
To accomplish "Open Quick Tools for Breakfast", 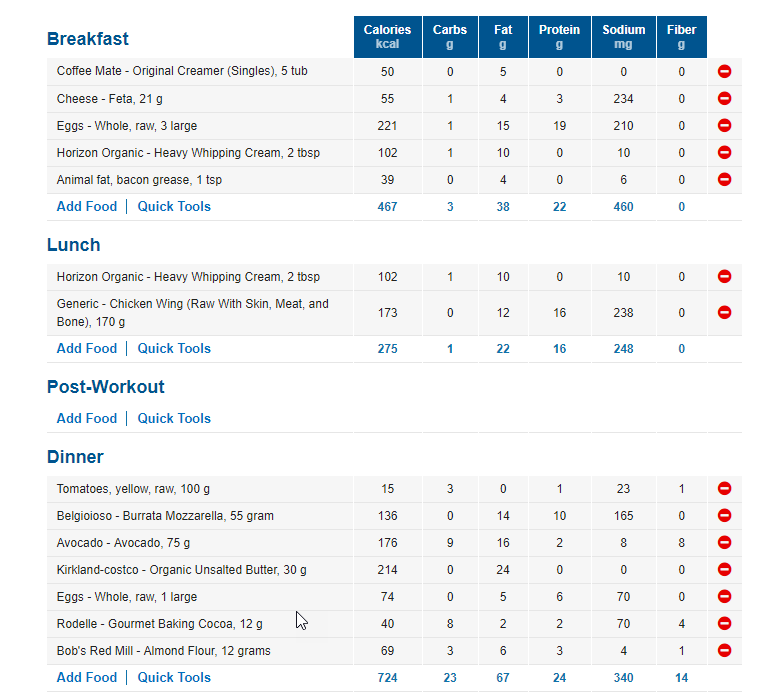I will (x=174, y=207).
